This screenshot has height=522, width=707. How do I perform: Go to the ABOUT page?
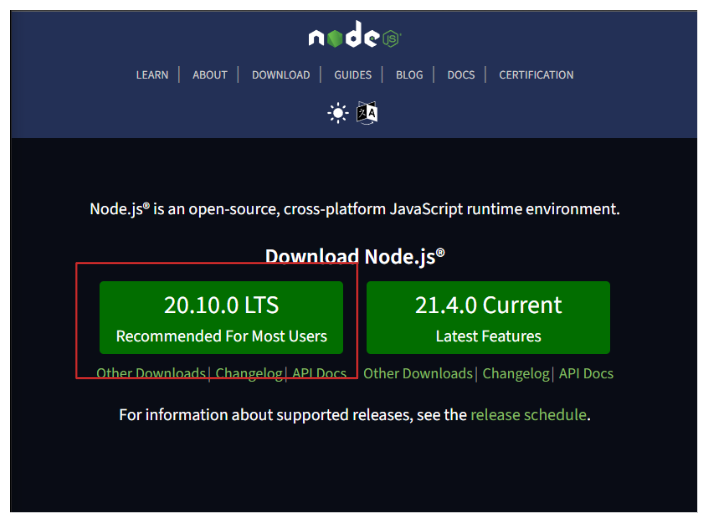click(210, 75)
